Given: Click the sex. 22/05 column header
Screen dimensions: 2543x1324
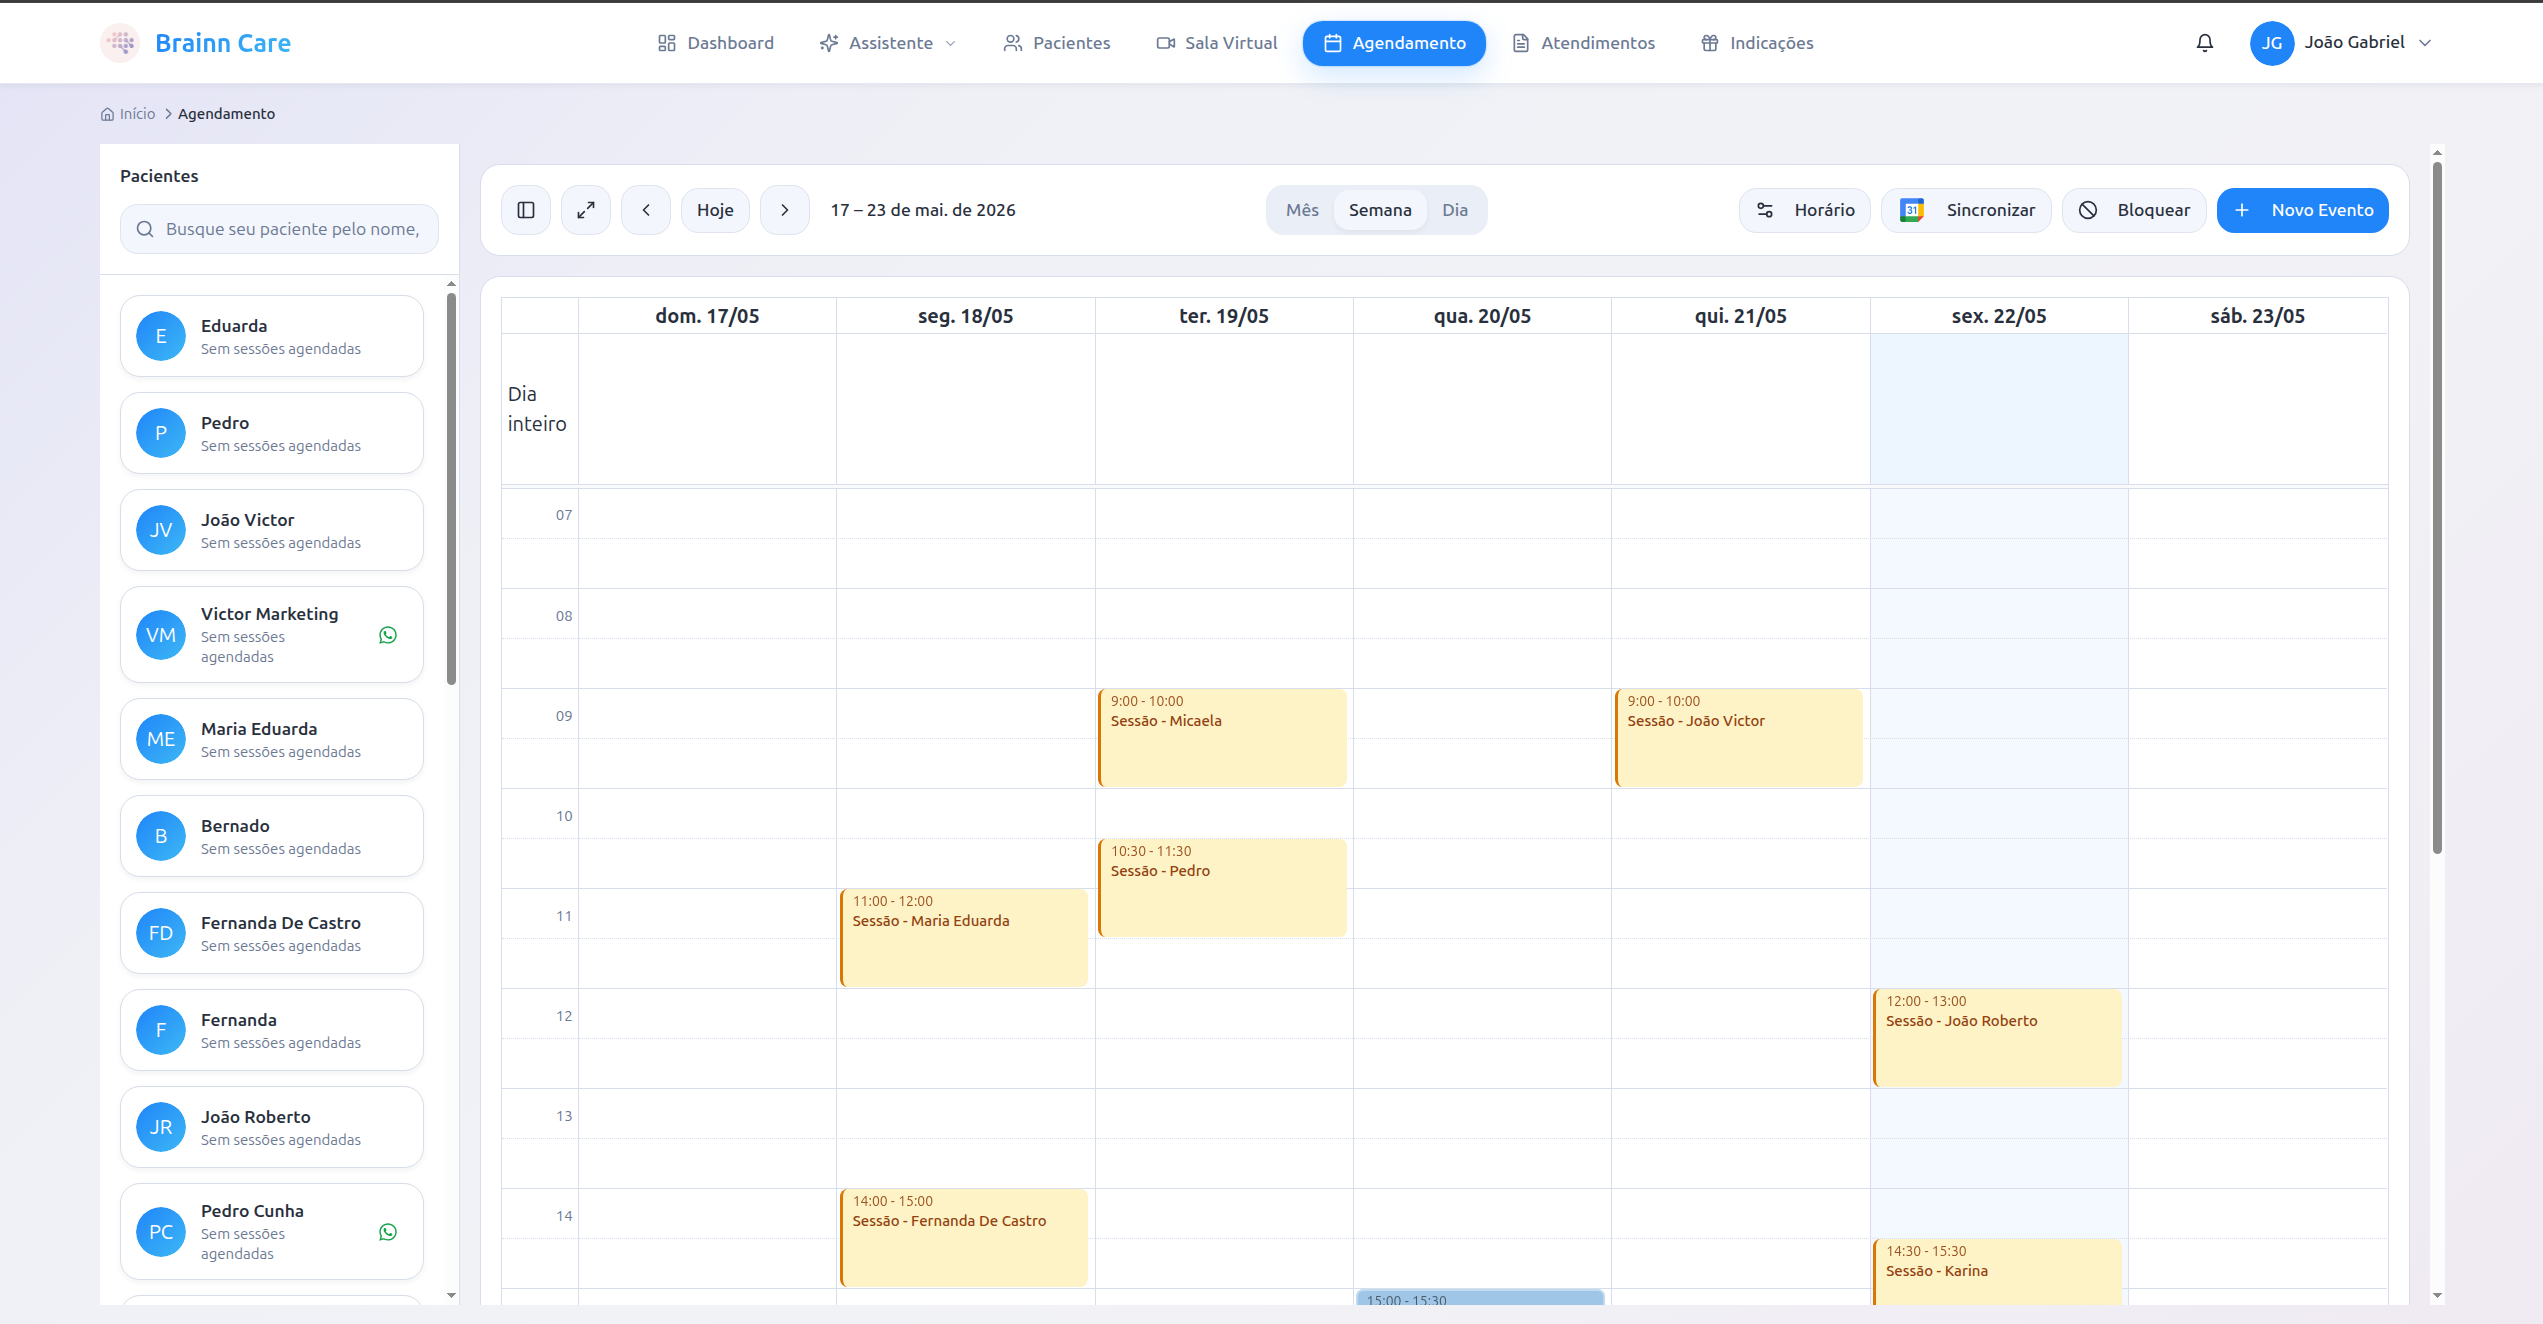Looking at the screenshot, I should tap(1999, 316).
